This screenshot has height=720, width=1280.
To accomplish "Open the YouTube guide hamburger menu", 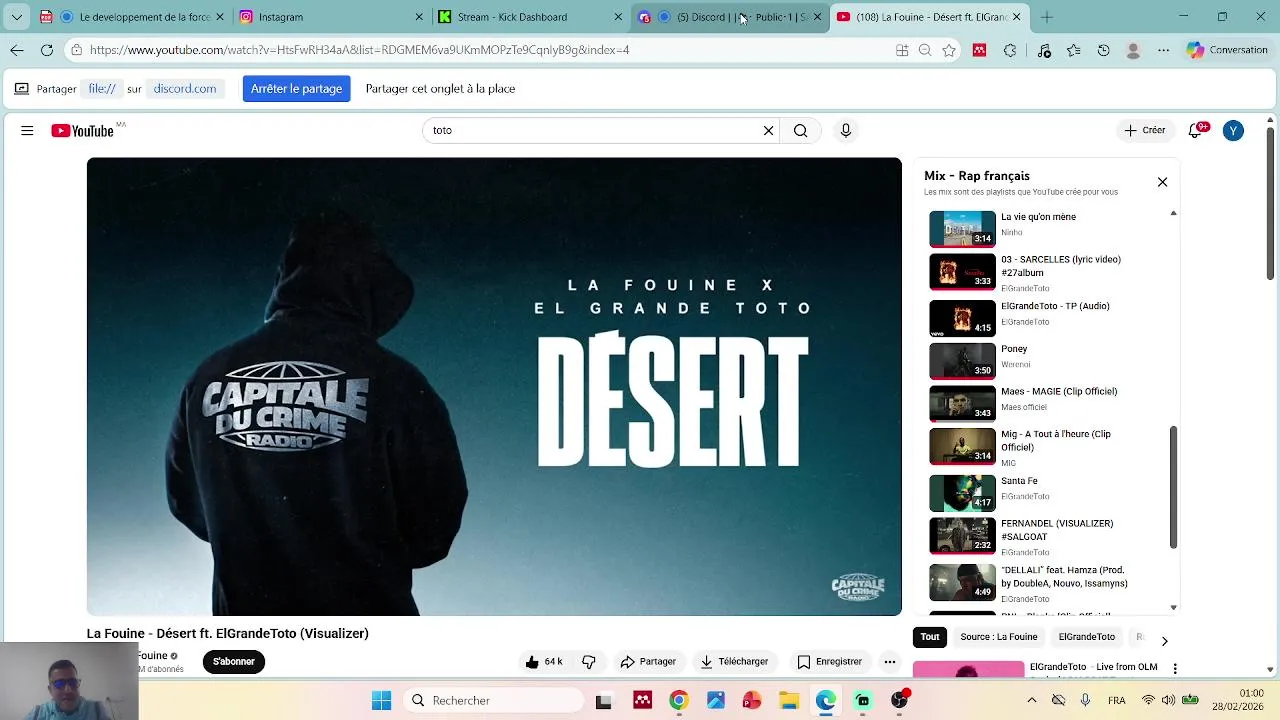I will (x=27, y=131).
